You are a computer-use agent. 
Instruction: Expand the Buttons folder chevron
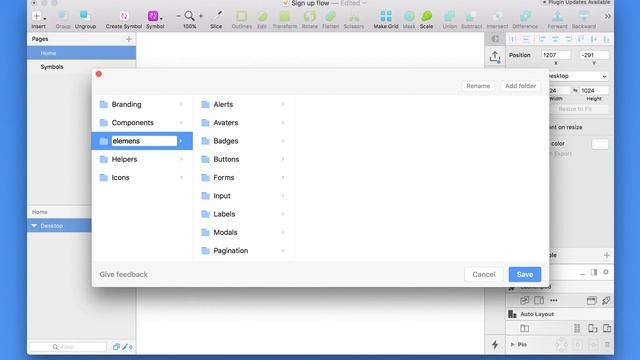click(x=282, y=159)
